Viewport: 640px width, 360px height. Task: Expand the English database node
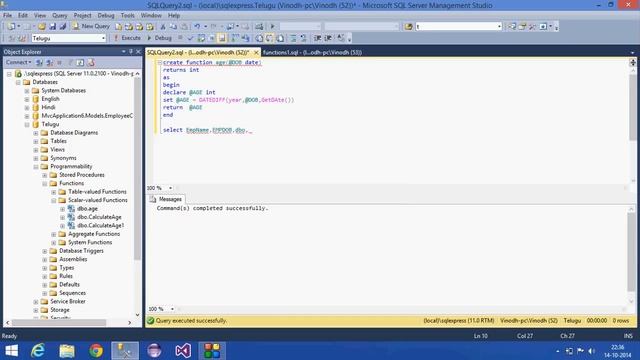click(x=27, y=99)
